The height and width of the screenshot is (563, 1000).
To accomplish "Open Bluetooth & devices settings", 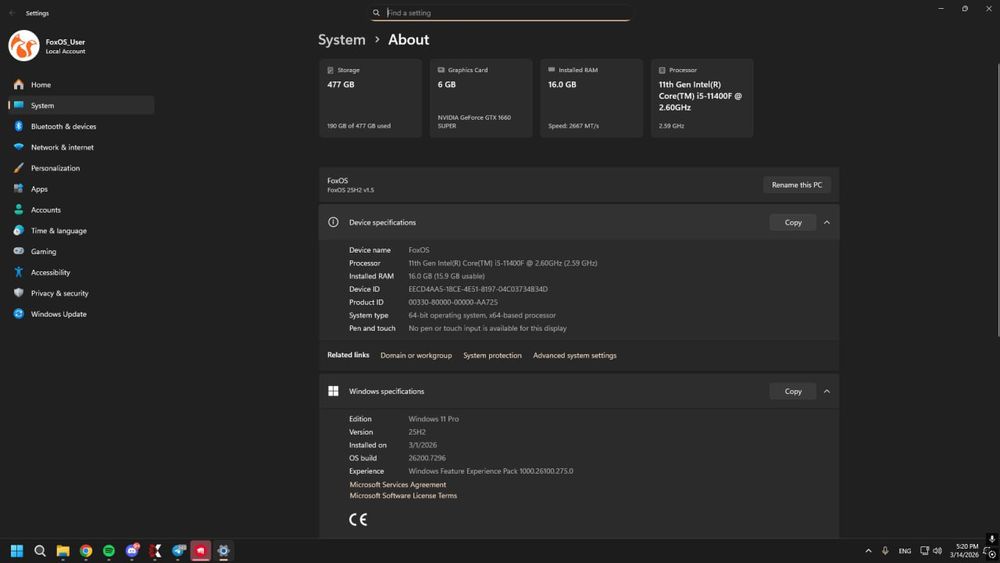I will [x=63, y=127].
